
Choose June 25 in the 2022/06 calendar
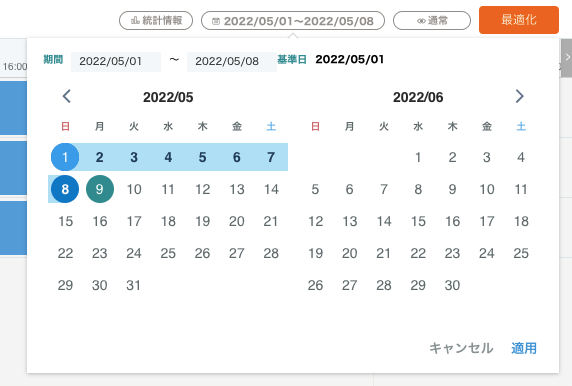(521, 253)
